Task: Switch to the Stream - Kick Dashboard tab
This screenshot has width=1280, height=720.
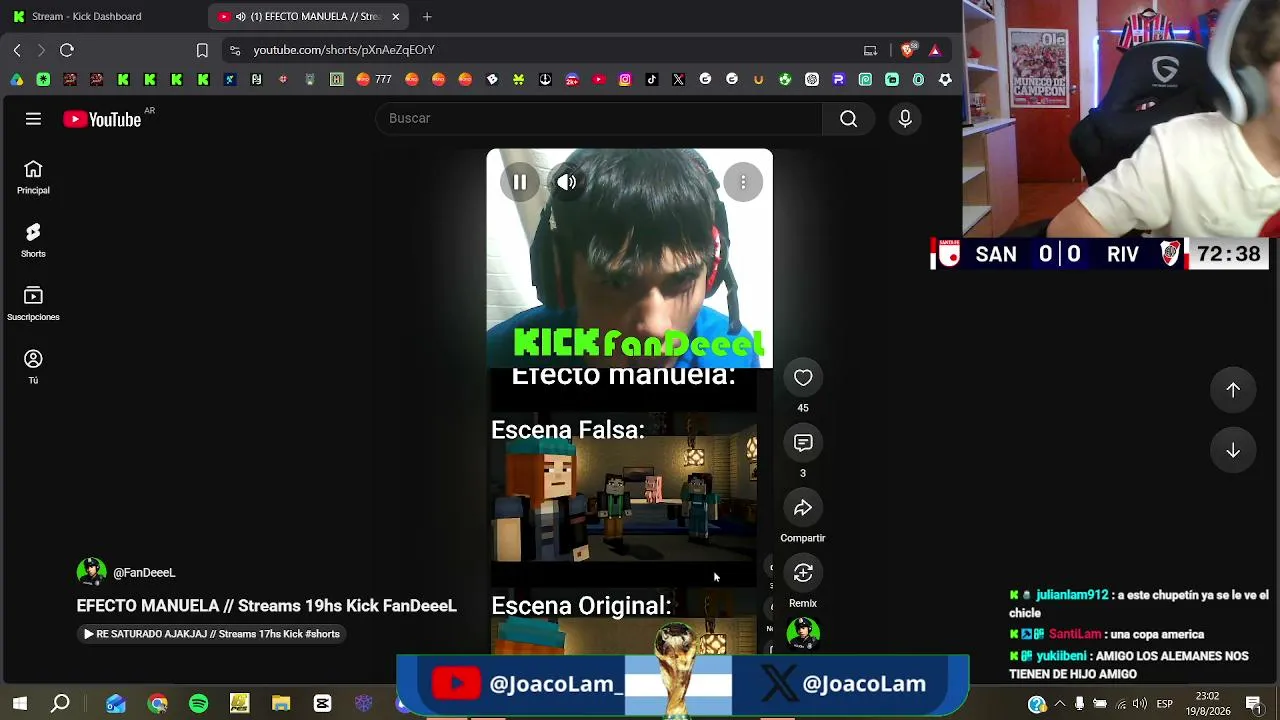Action: pyautogui.click(x=86, y=16)
